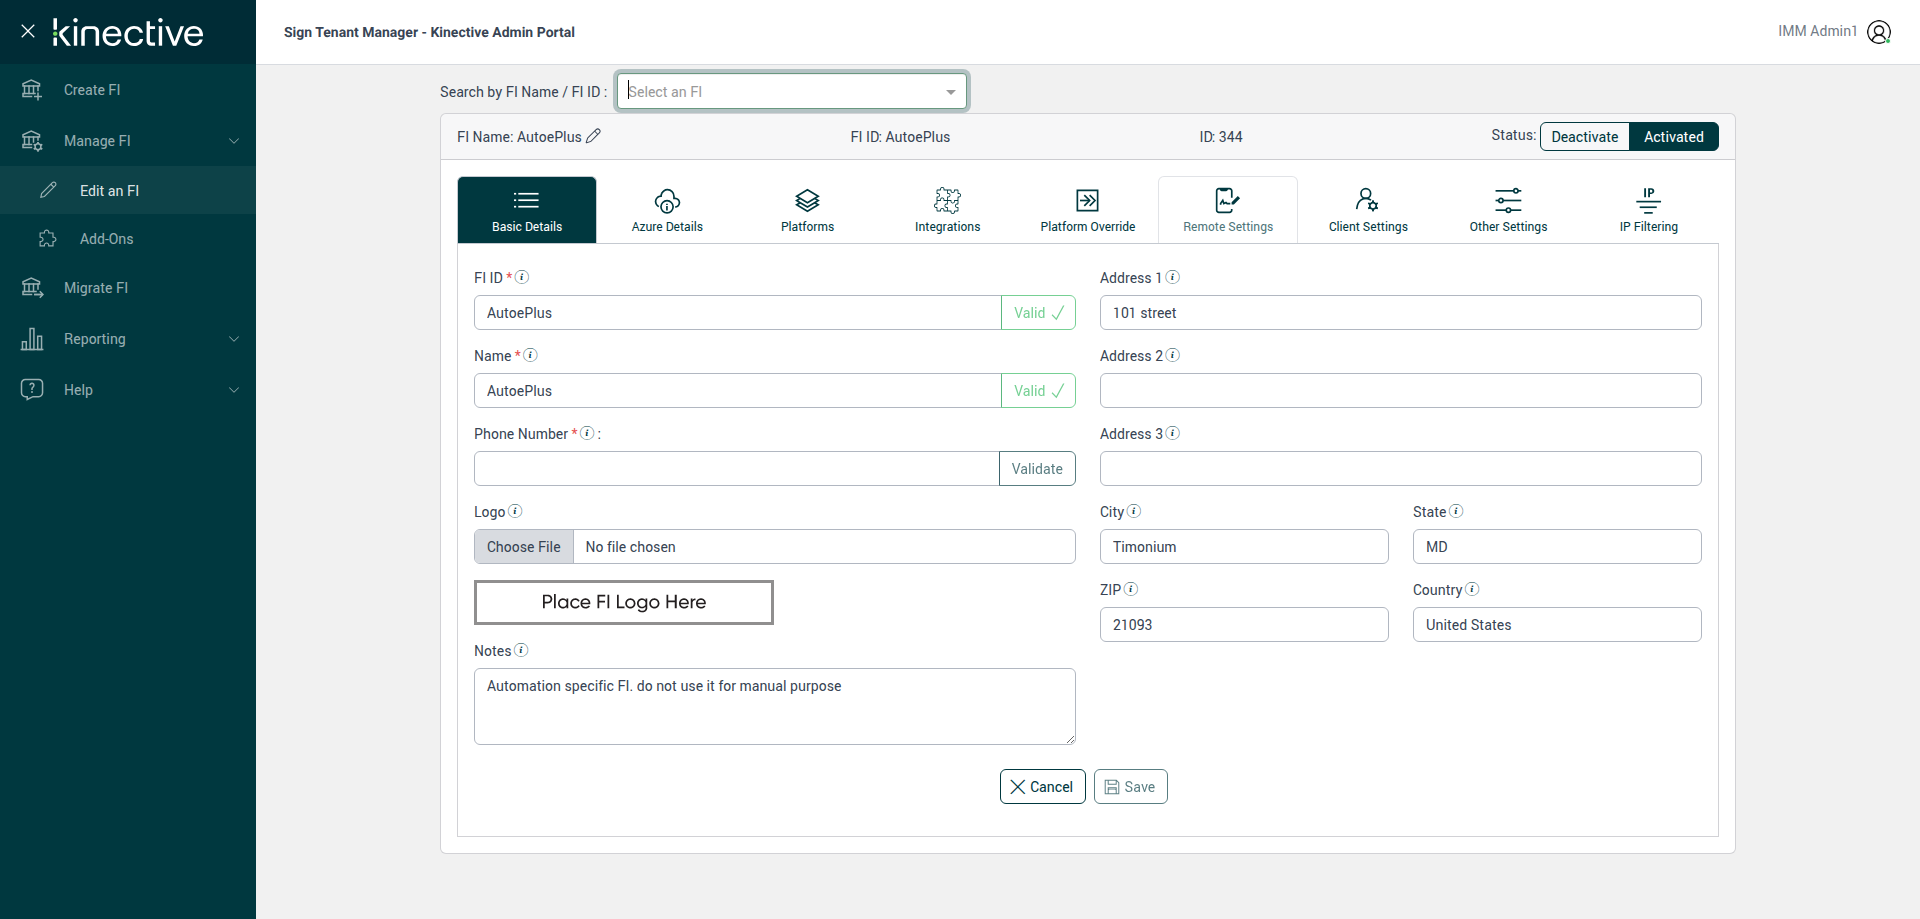Open Create FI in the sidebar
The image size is (1920, 919).
point(128,90)
